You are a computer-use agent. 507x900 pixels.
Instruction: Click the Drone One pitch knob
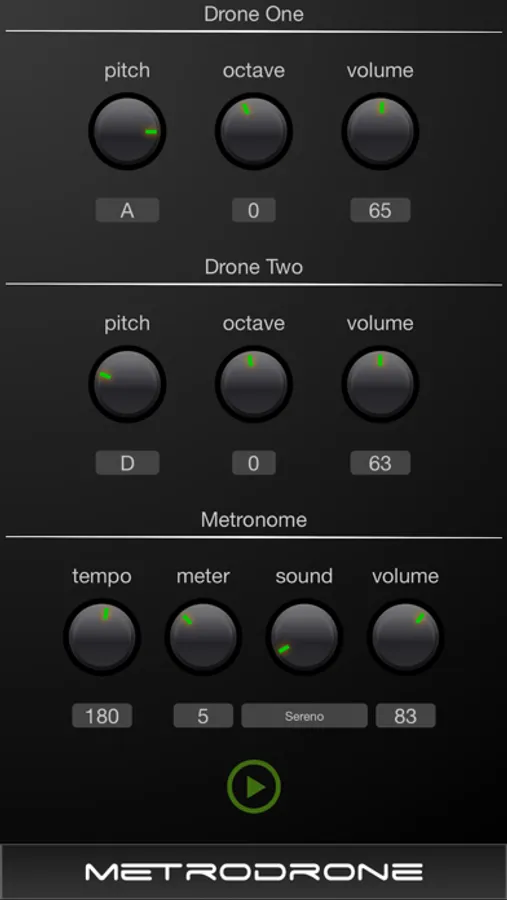(x=127, y=131)
